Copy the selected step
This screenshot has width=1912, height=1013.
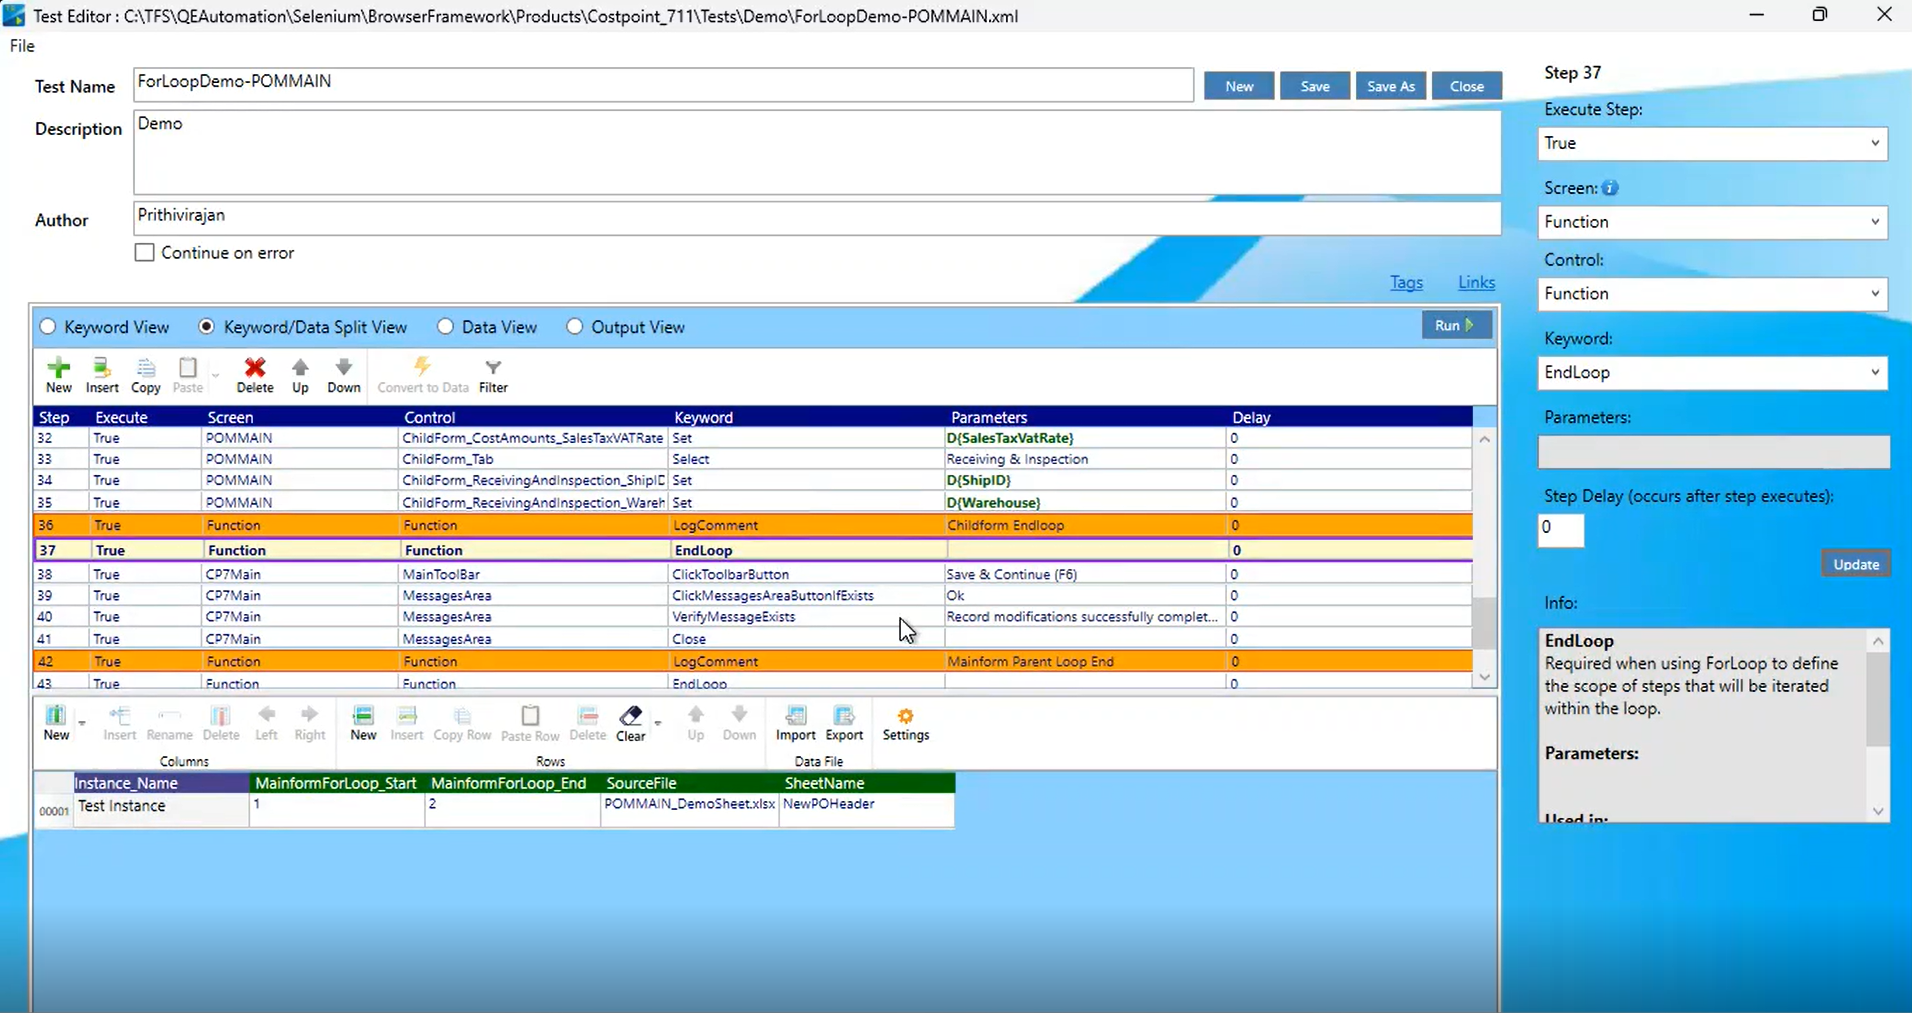coord(146,375)
